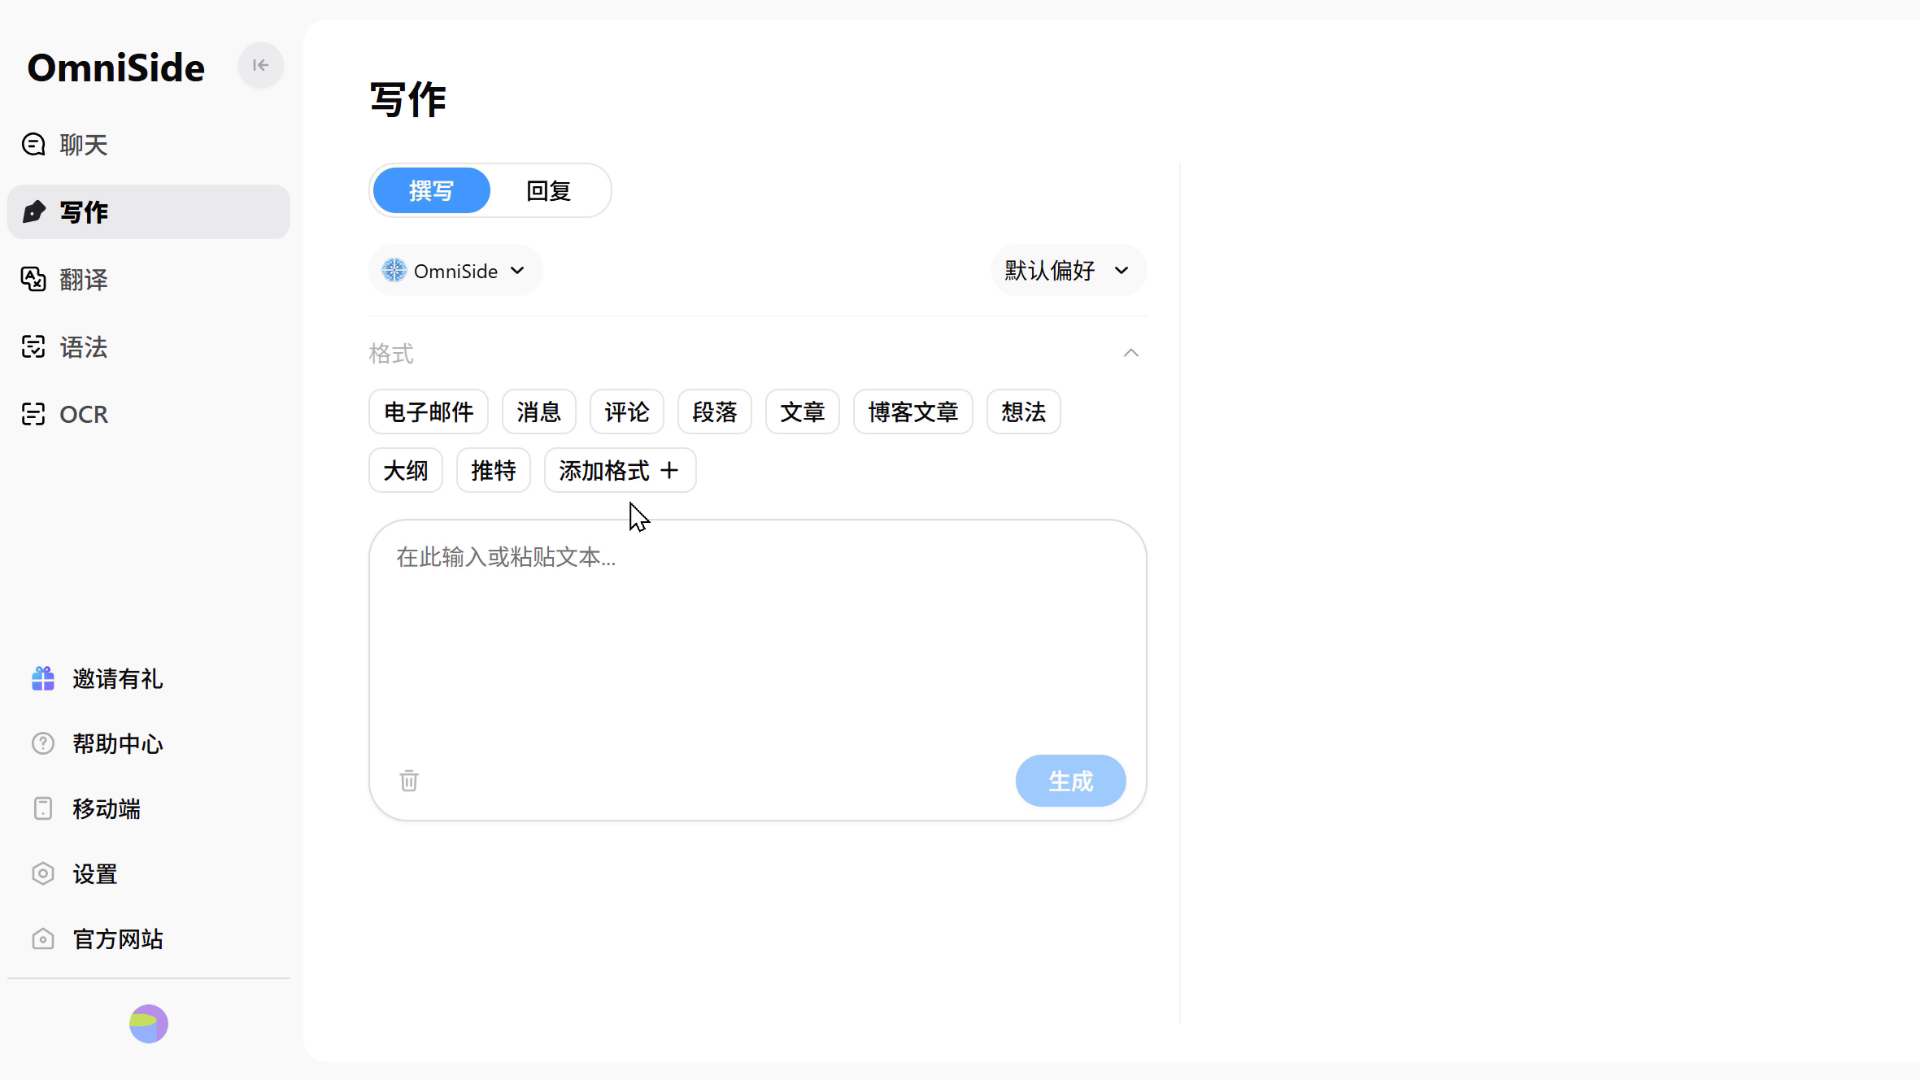Click into the text input area
Image resolution: width=1920 pixels, height=1080 pixels.
[757, 640]
